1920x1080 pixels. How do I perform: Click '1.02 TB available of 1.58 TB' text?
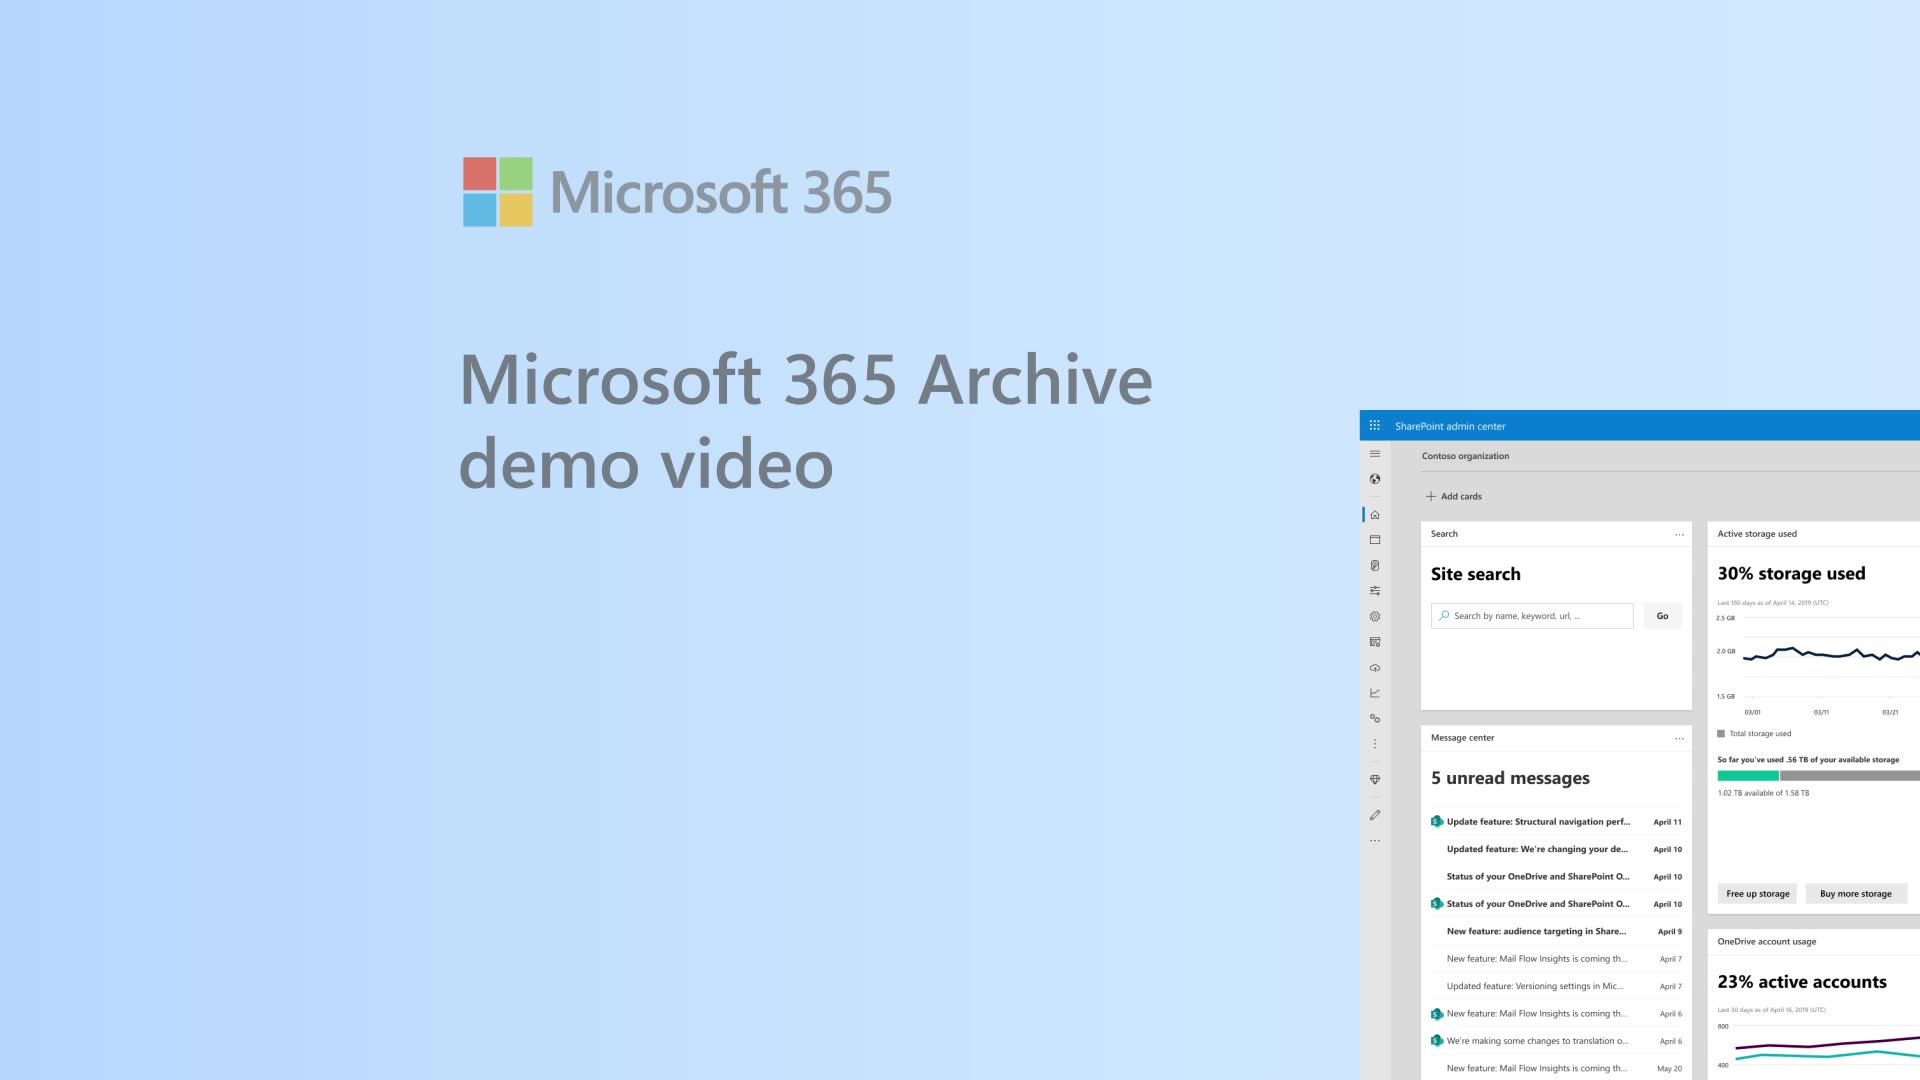[1763, 793]
